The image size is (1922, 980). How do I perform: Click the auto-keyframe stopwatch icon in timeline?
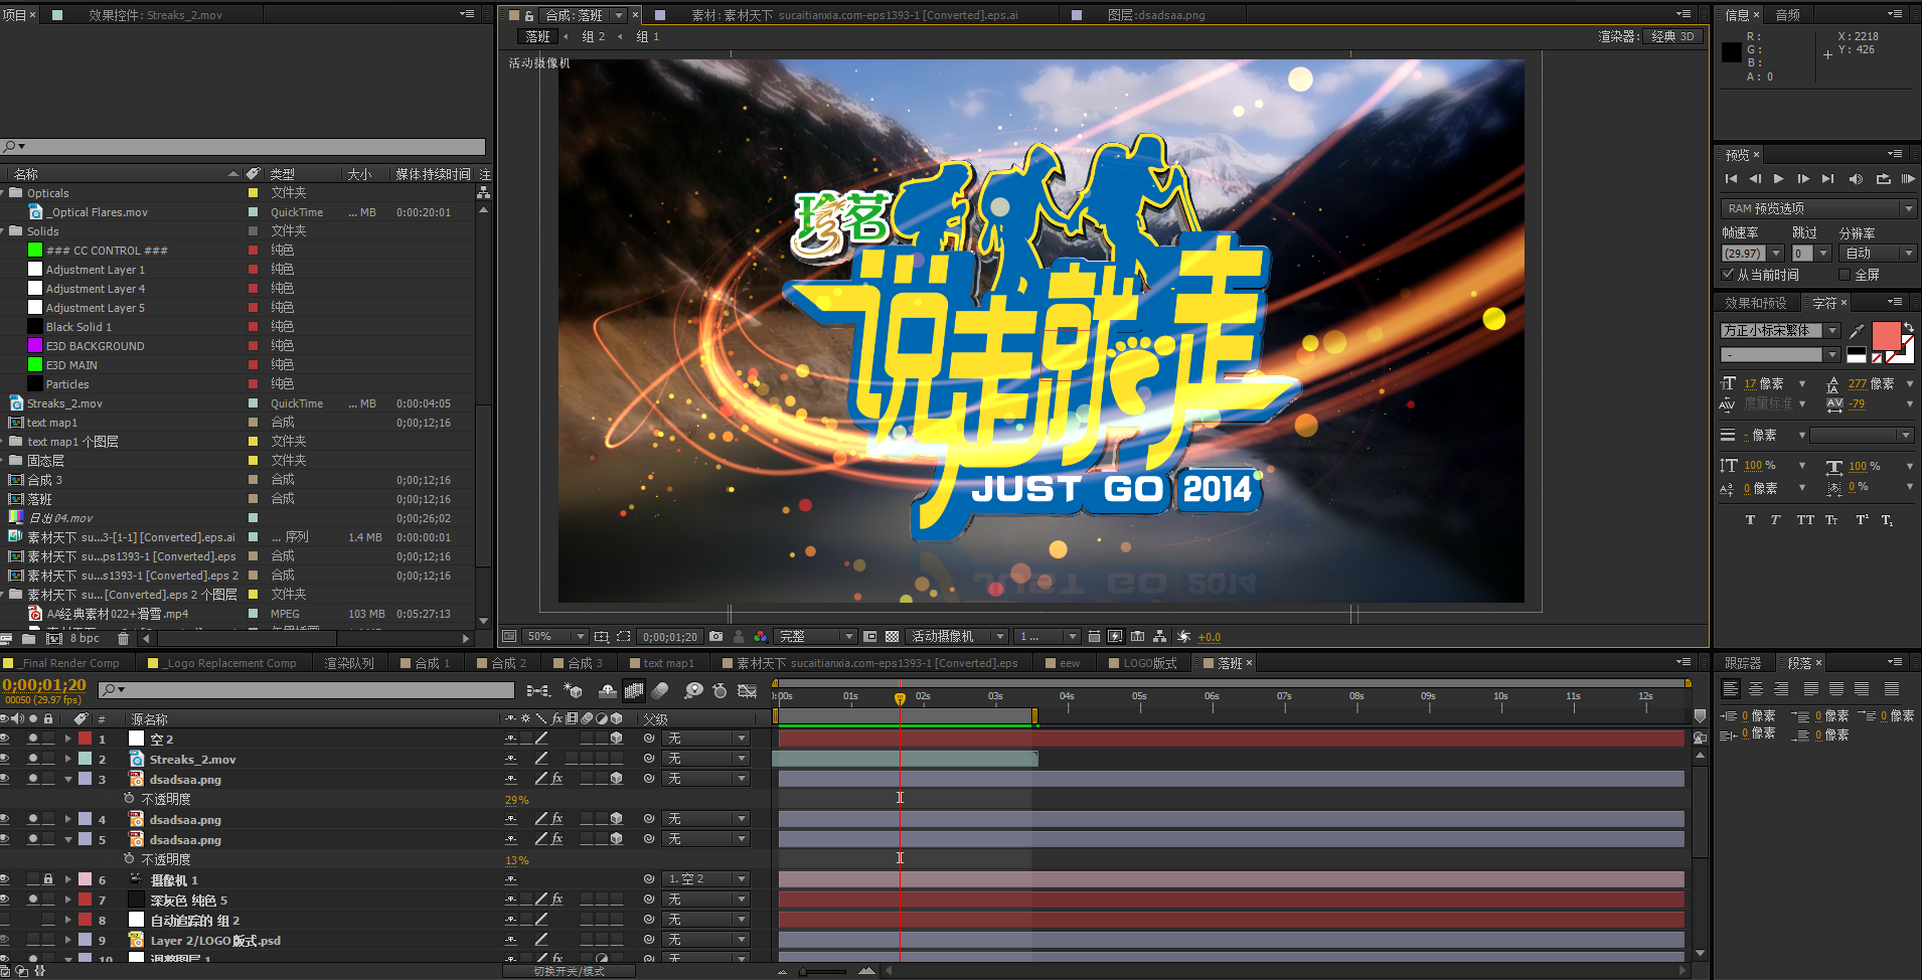(720, 691)
